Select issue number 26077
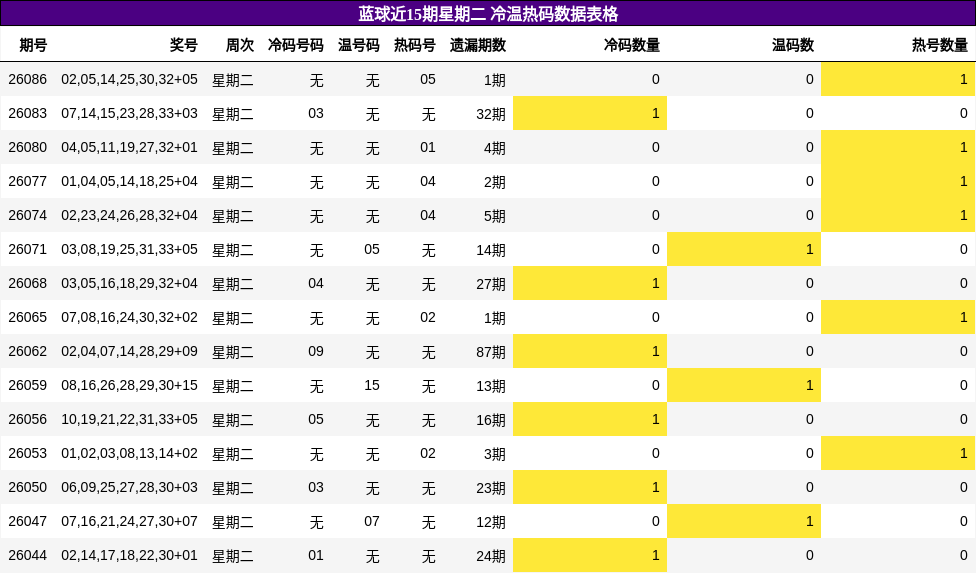 click(x=27, y=182)
